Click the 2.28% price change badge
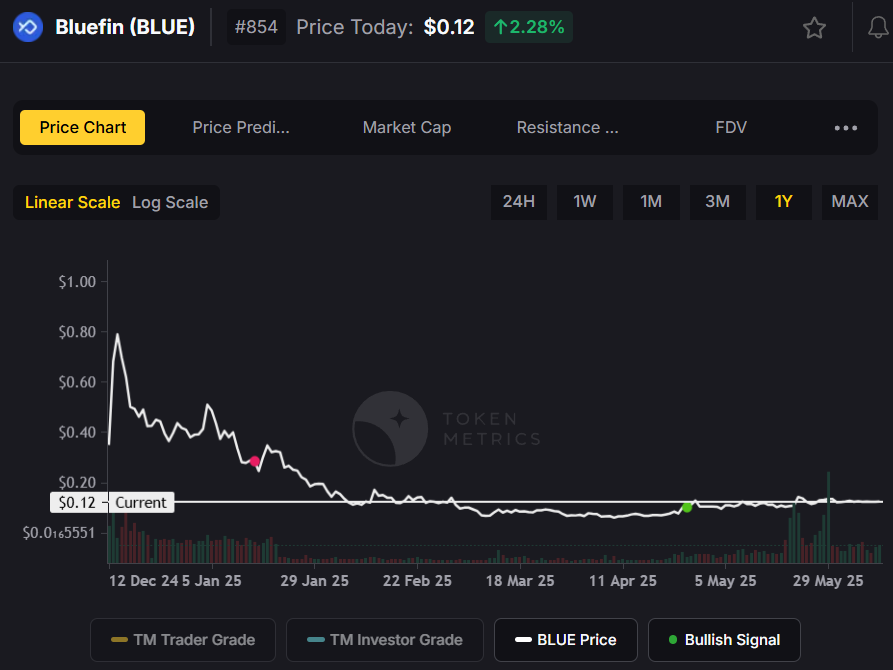 click(x=529, y=27)
